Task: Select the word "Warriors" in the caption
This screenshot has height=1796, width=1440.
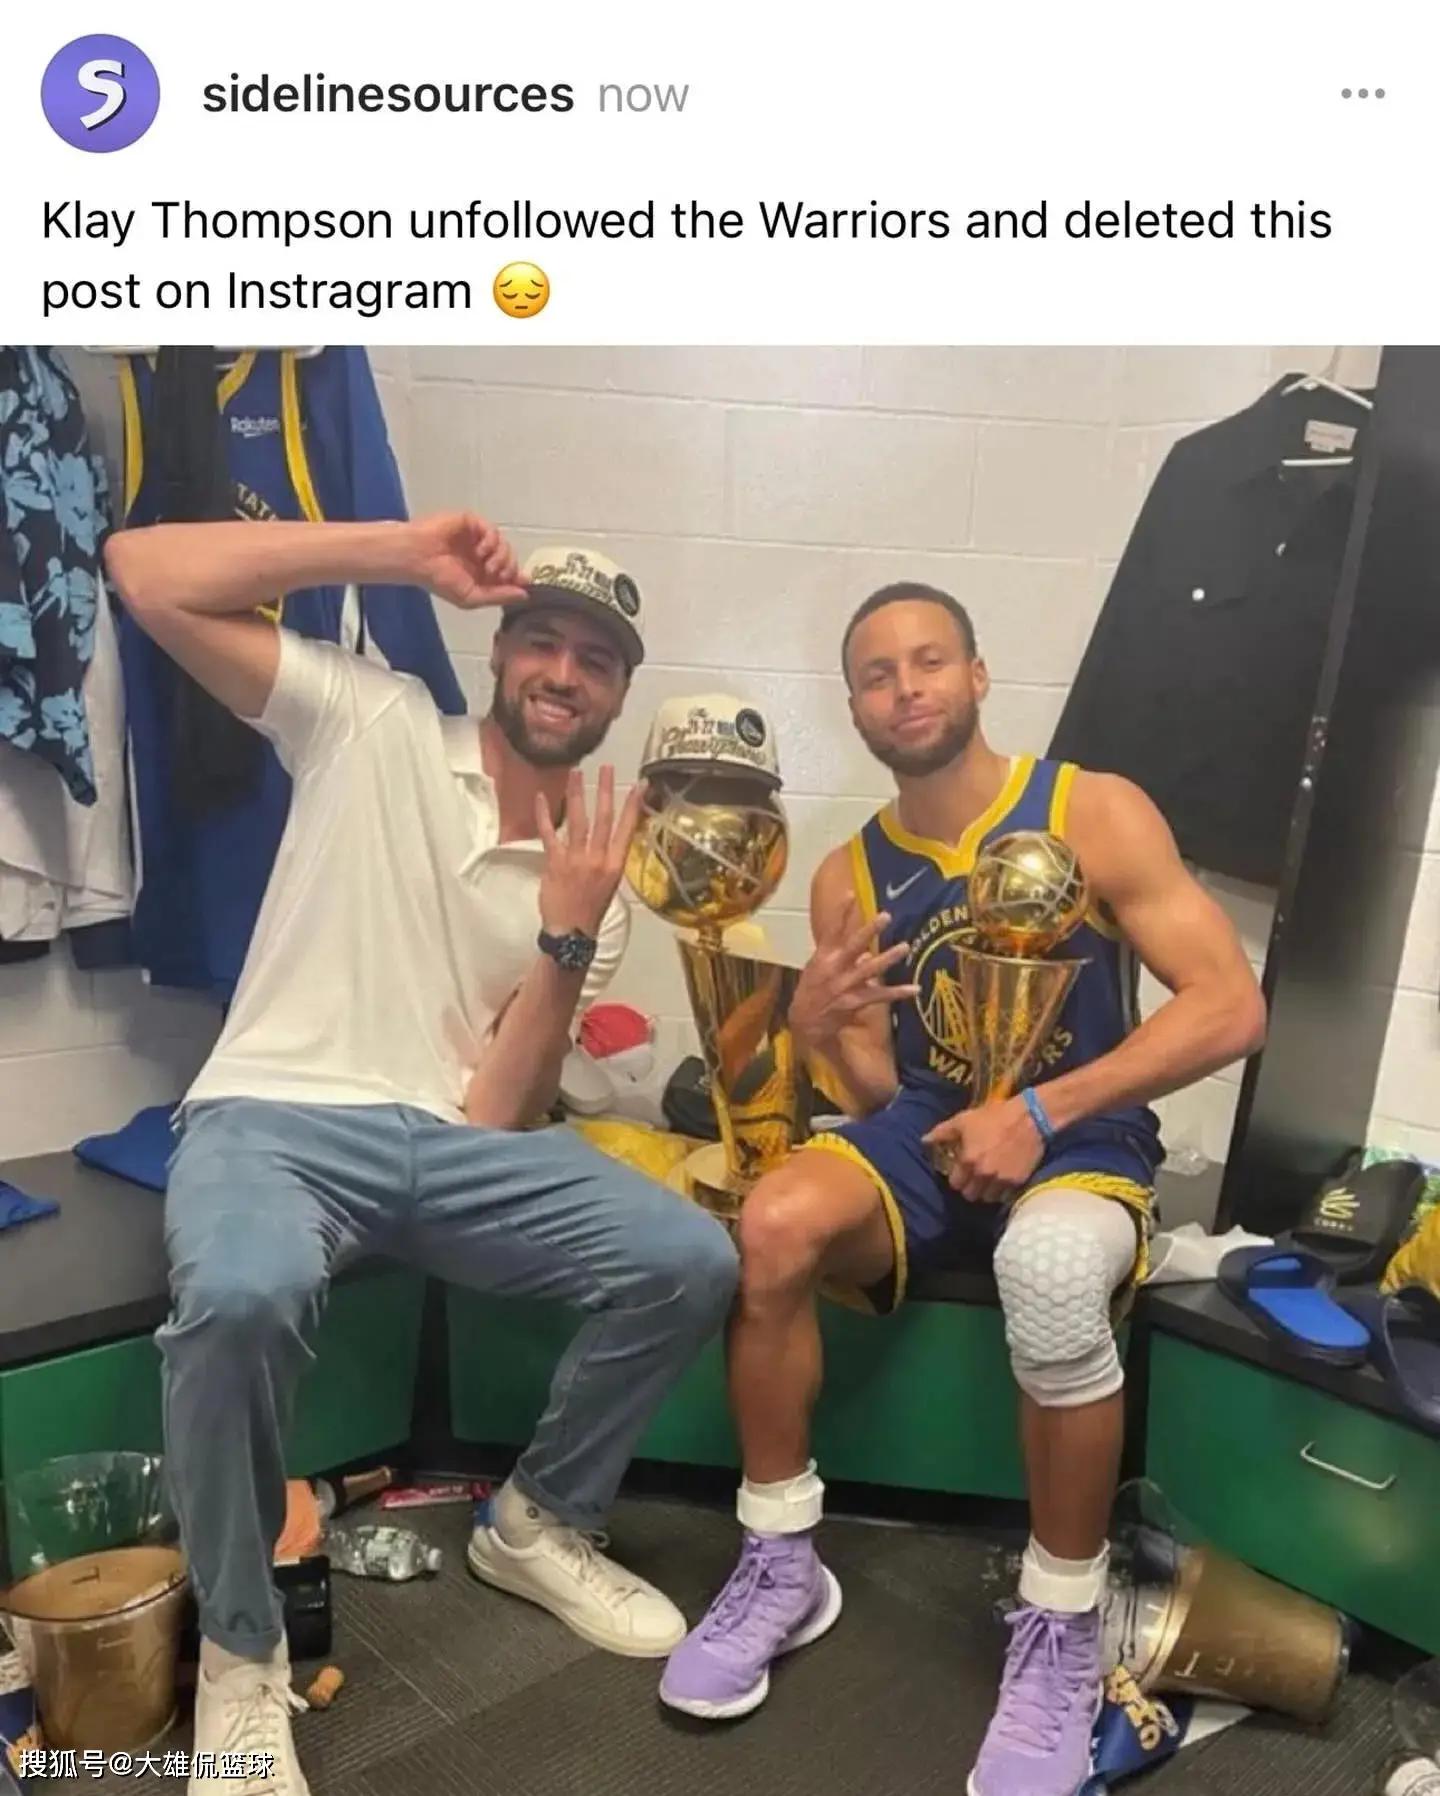Action: [x=855, y=221]
